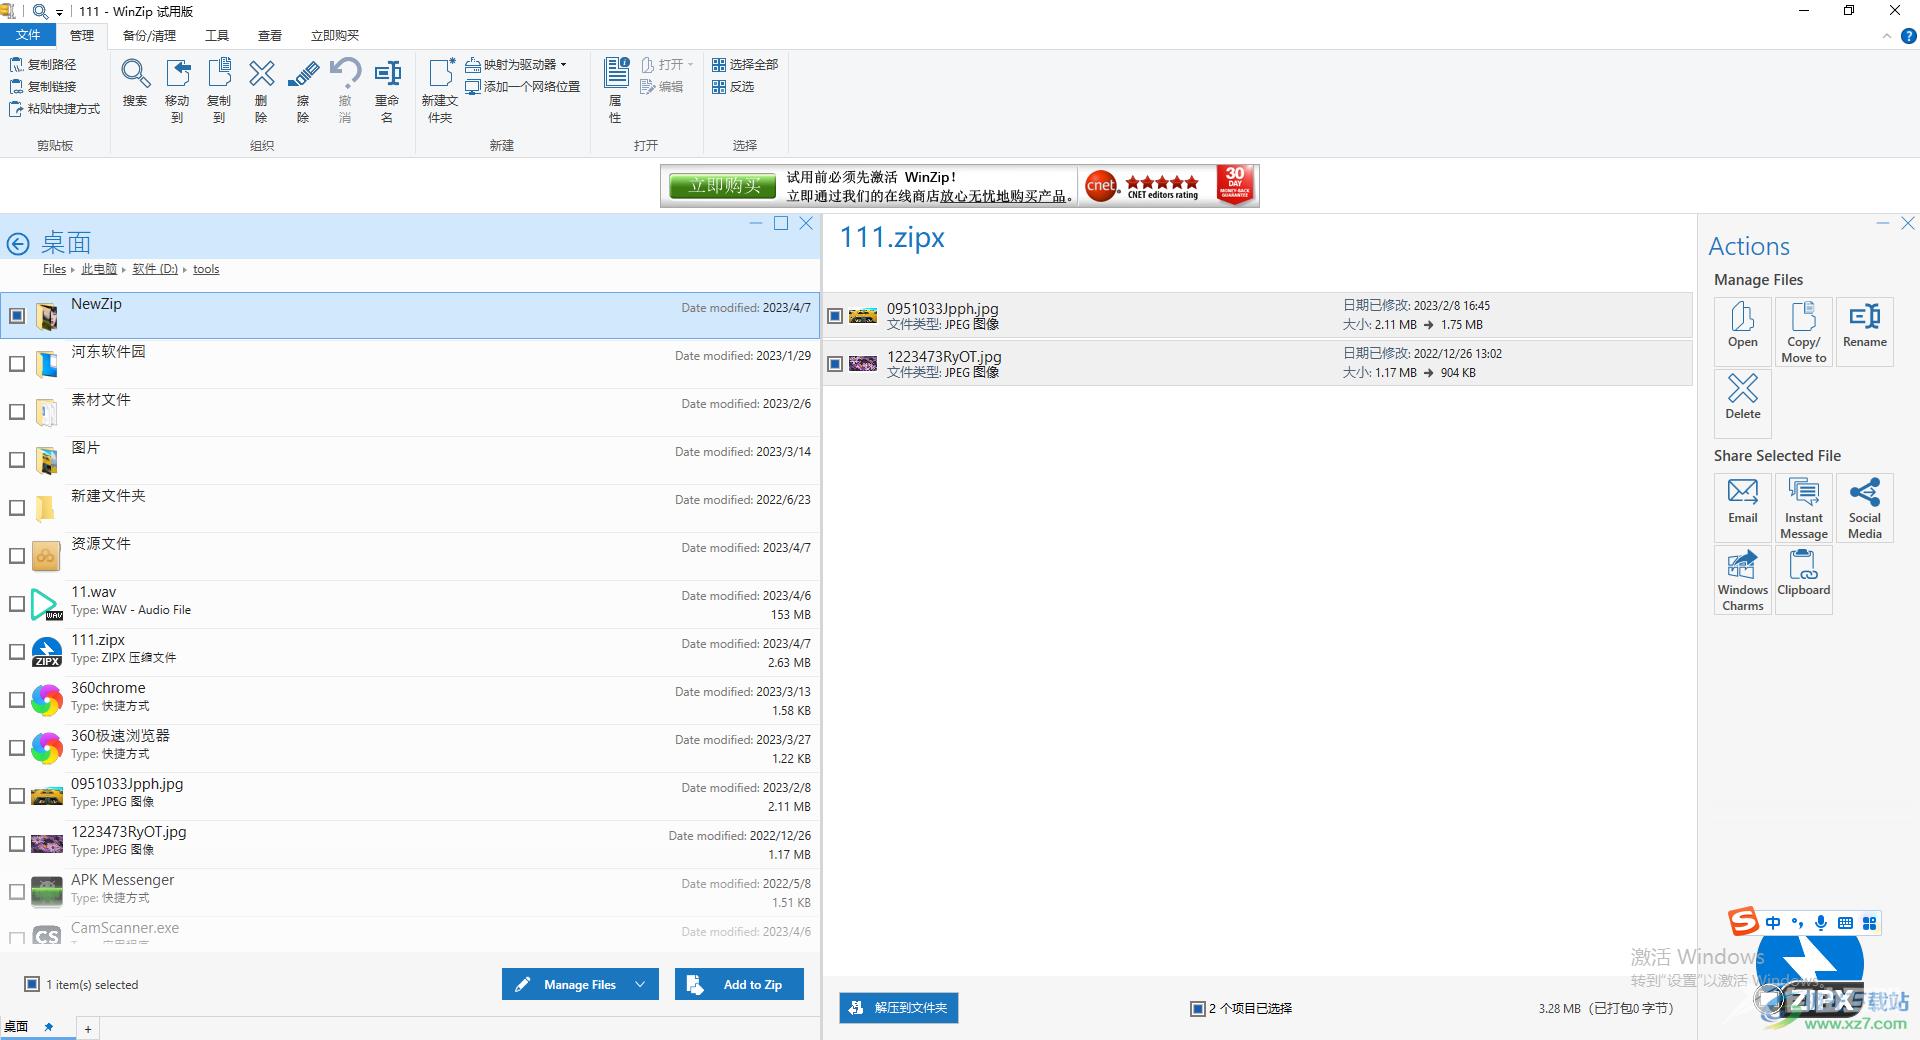Screen dimensions: 1920x1040
Task: Toggle the 2 个项目已选择 checkbox
Action: pyautogui.click(x=1197, y=1008)
